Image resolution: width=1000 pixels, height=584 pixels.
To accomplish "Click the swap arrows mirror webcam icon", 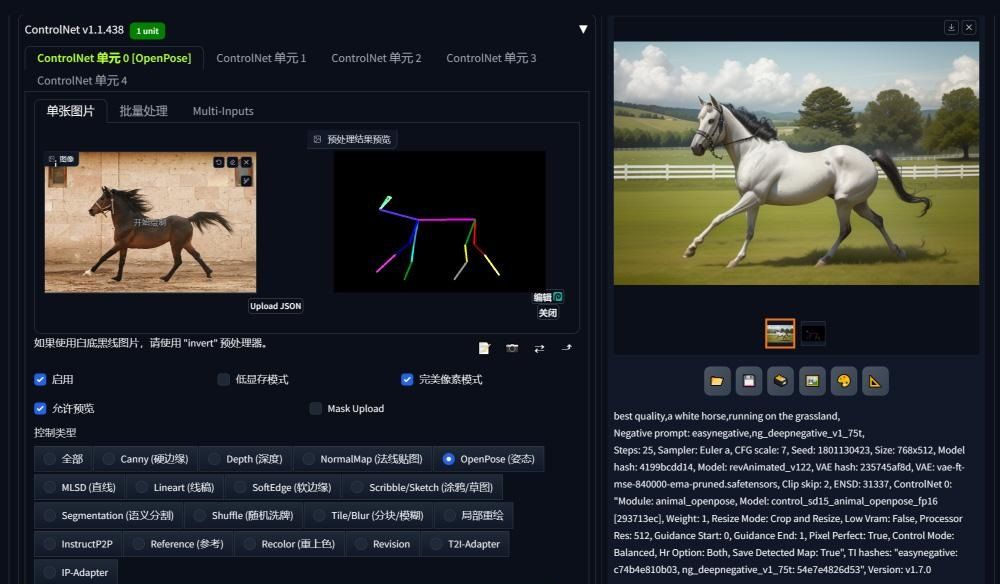I will point(539,348).
